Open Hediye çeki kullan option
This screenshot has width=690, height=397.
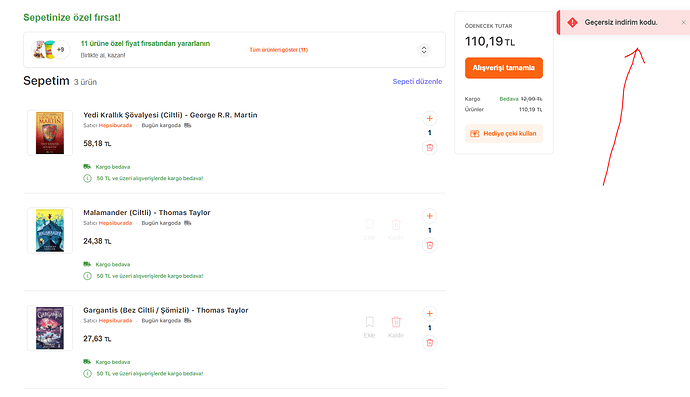coord(504,134)
